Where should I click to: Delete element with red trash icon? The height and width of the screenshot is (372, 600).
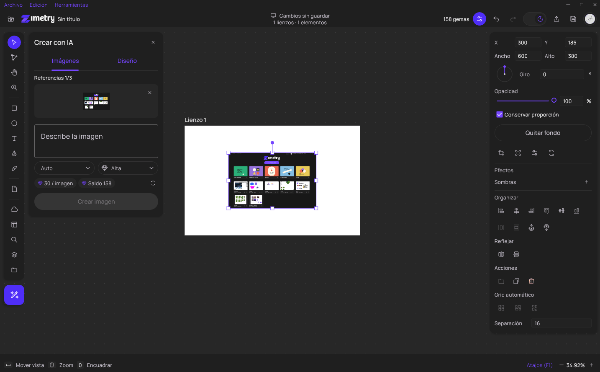531,281
